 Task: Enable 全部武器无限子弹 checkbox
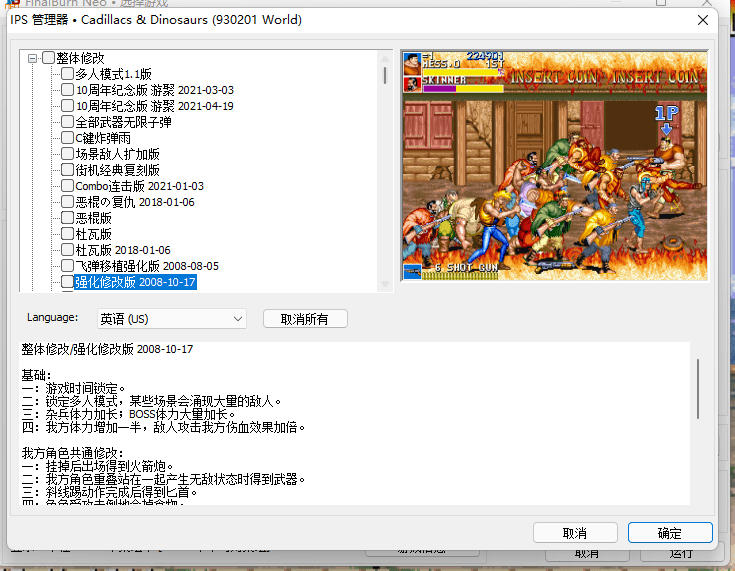[68, 122]
